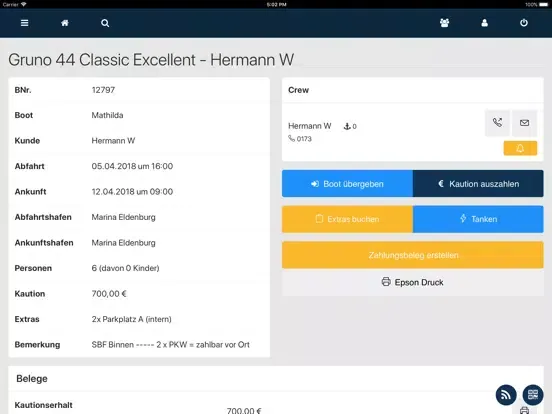552x414 pixels.
Task: Click 6 (davon 0 Kinder) text
Action: 125,268
